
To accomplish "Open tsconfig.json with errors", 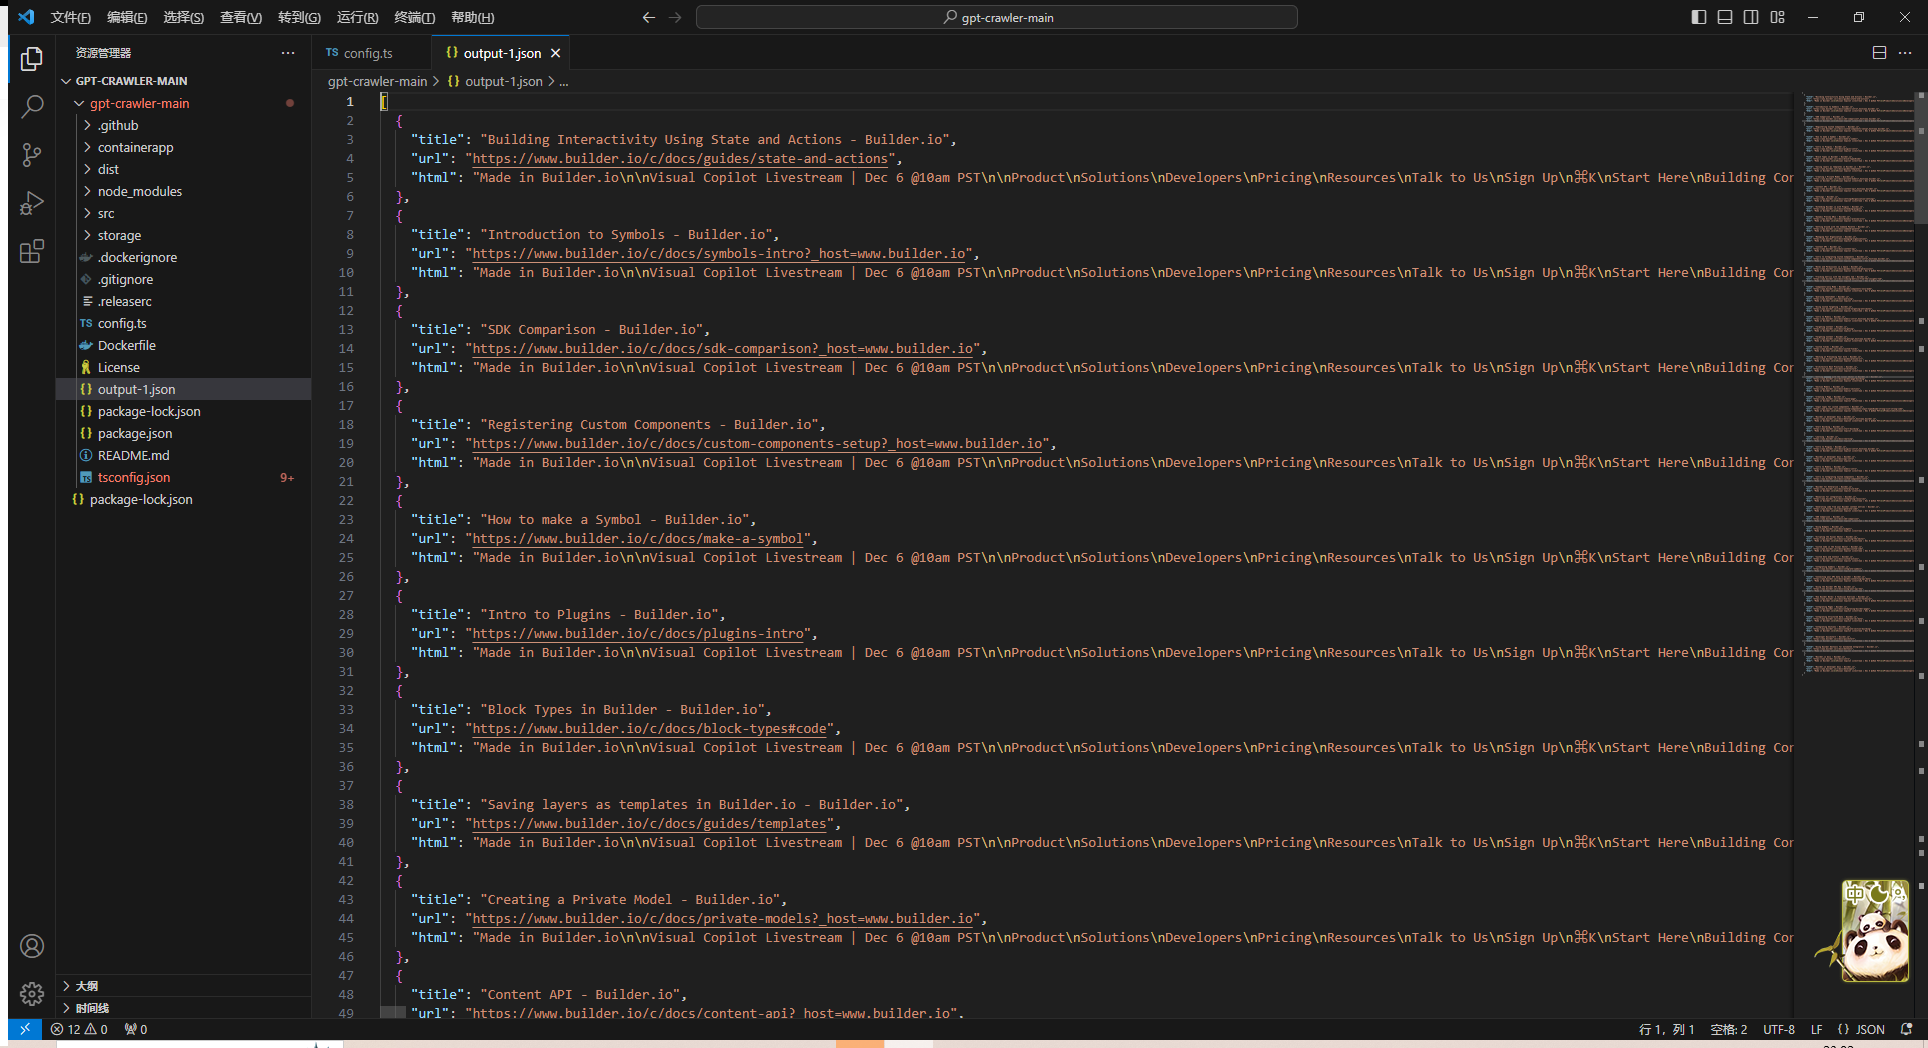I will [x=133, y=477].
